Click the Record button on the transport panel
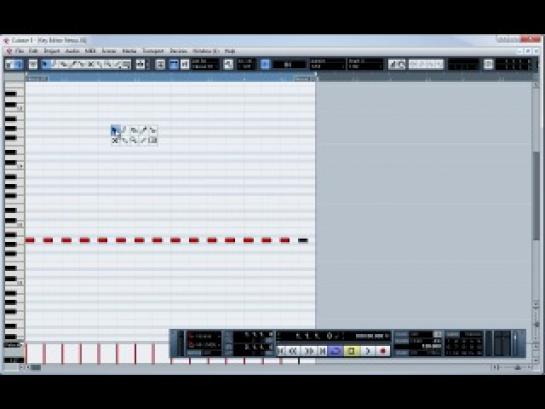Screen dimensions: 545x409 [x=383, y=351]
